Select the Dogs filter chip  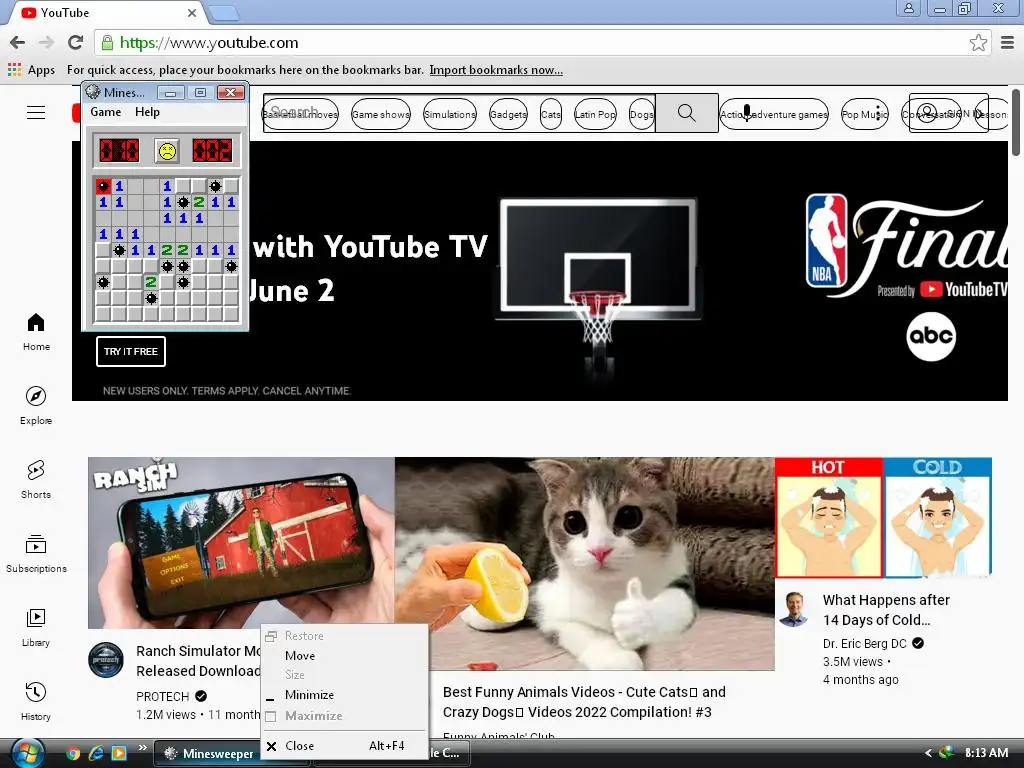pos(641,114)
